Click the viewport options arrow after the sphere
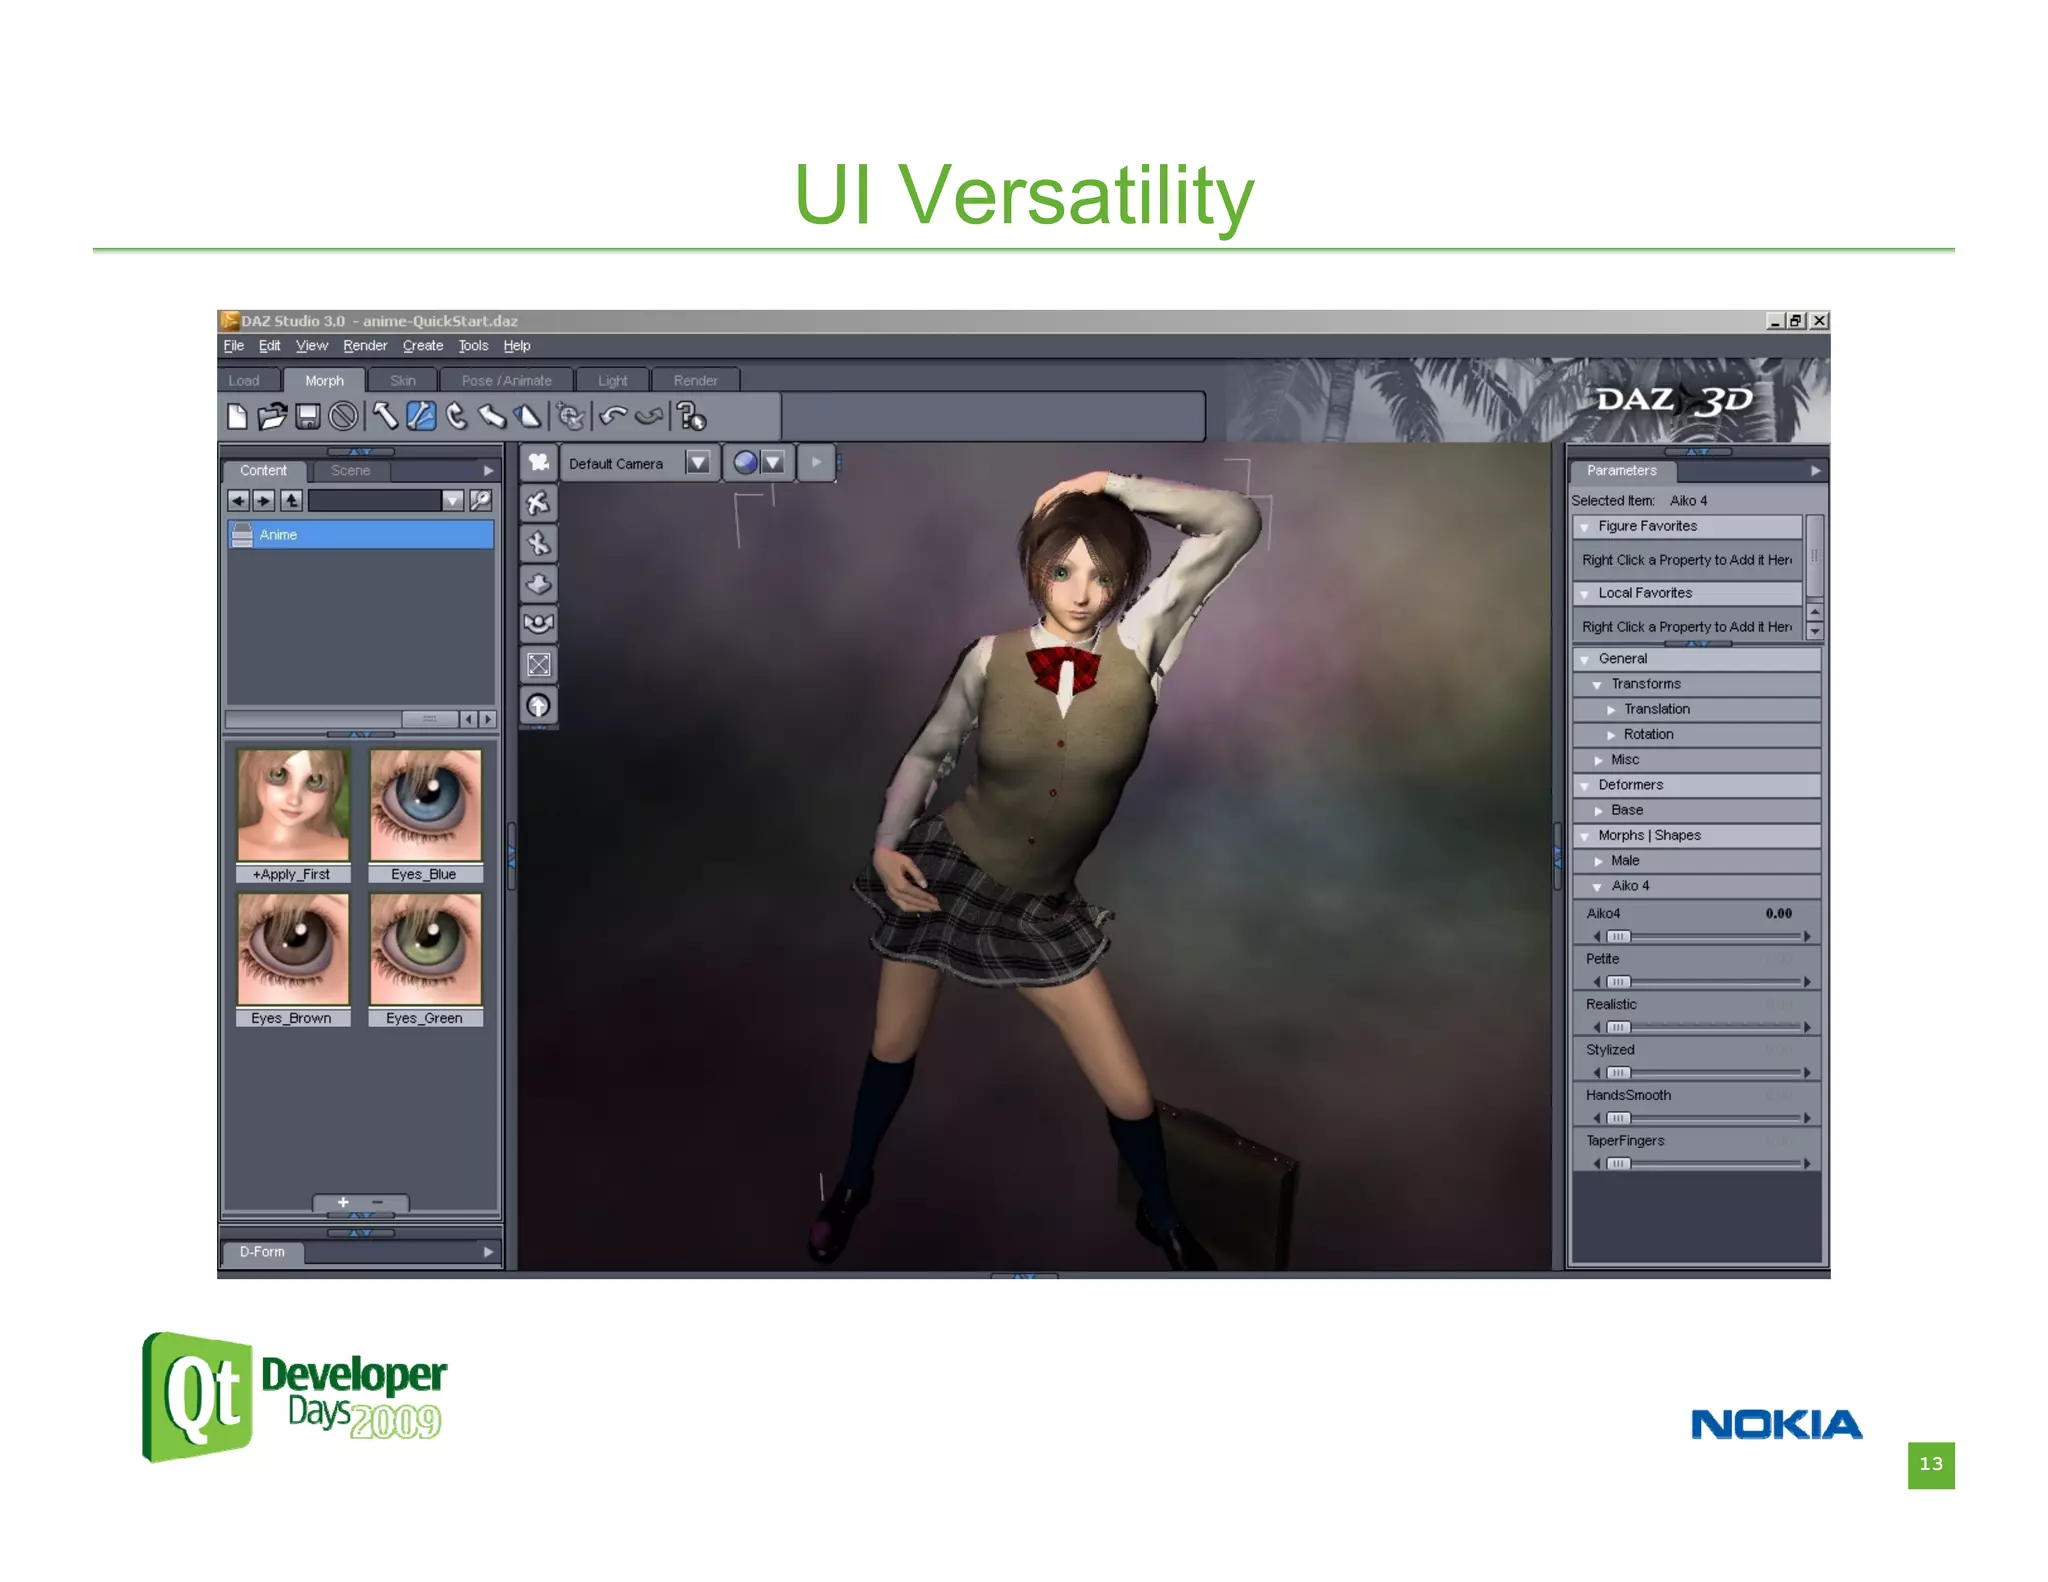 point(816,463)
